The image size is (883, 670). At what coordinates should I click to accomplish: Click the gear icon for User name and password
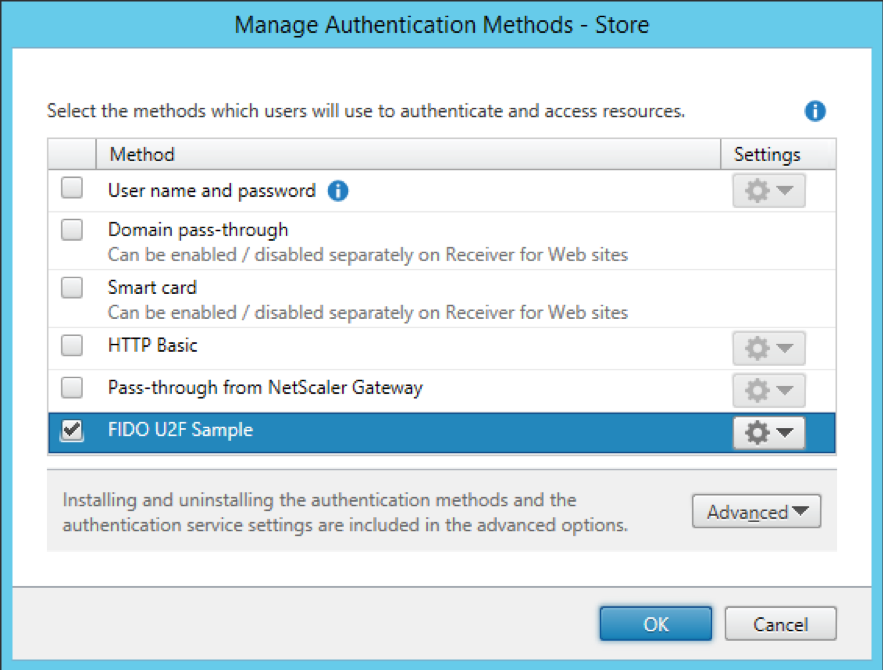coord(768,191)
